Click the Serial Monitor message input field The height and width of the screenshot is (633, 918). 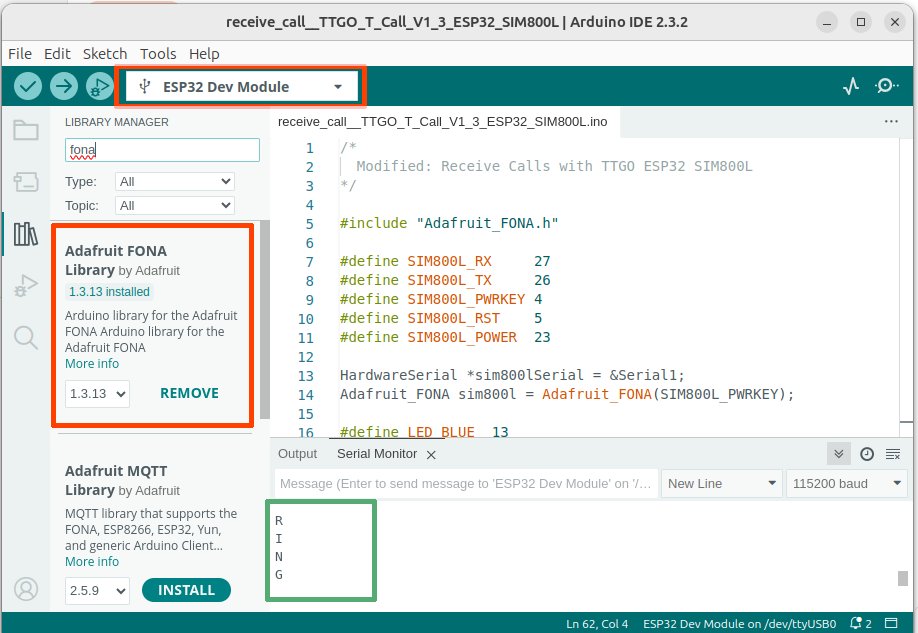(x=466, y=484)
